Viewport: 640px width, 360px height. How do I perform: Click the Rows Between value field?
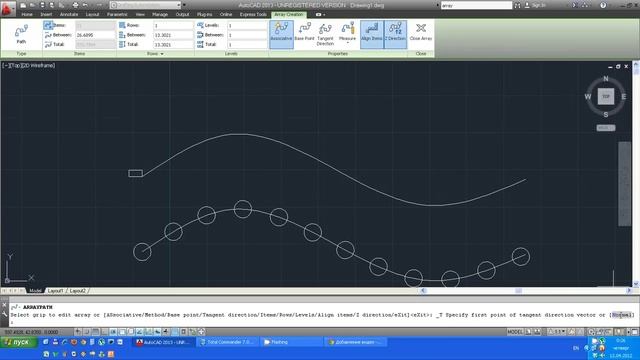(173, 35)
